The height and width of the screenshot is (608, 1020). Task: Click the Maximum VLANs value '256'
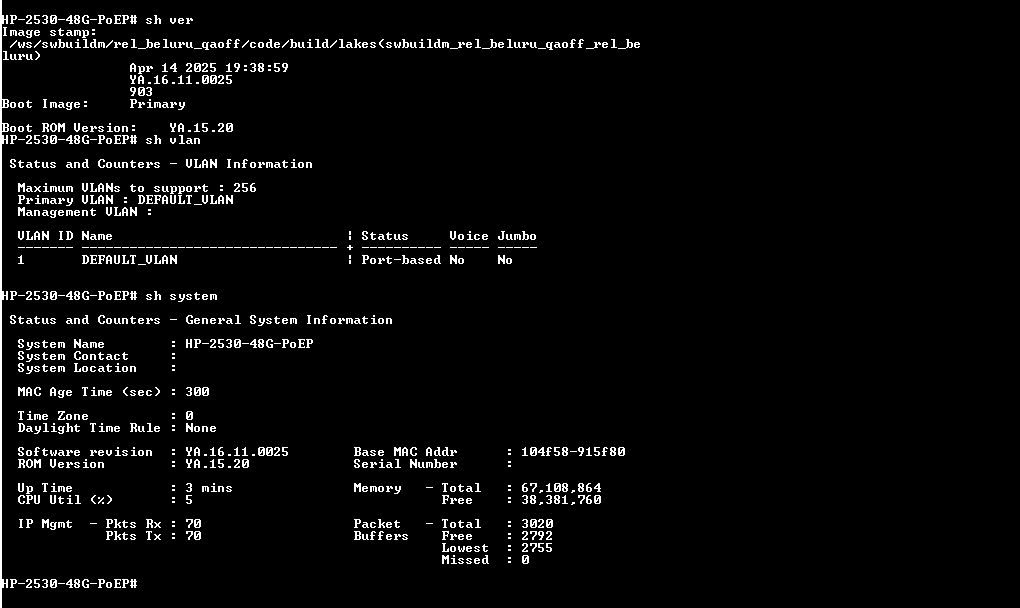tap(245, 188)
